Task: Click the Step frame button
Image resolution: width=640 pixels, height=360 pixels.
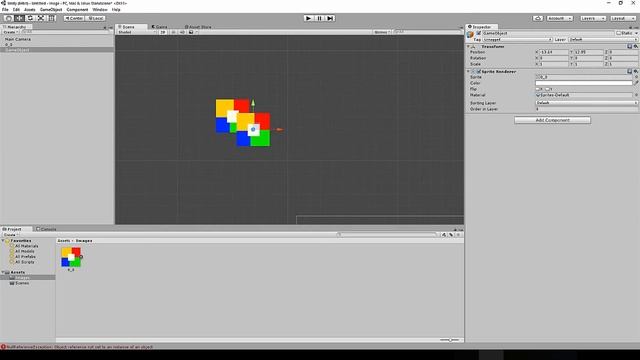Action: [330, 18]
